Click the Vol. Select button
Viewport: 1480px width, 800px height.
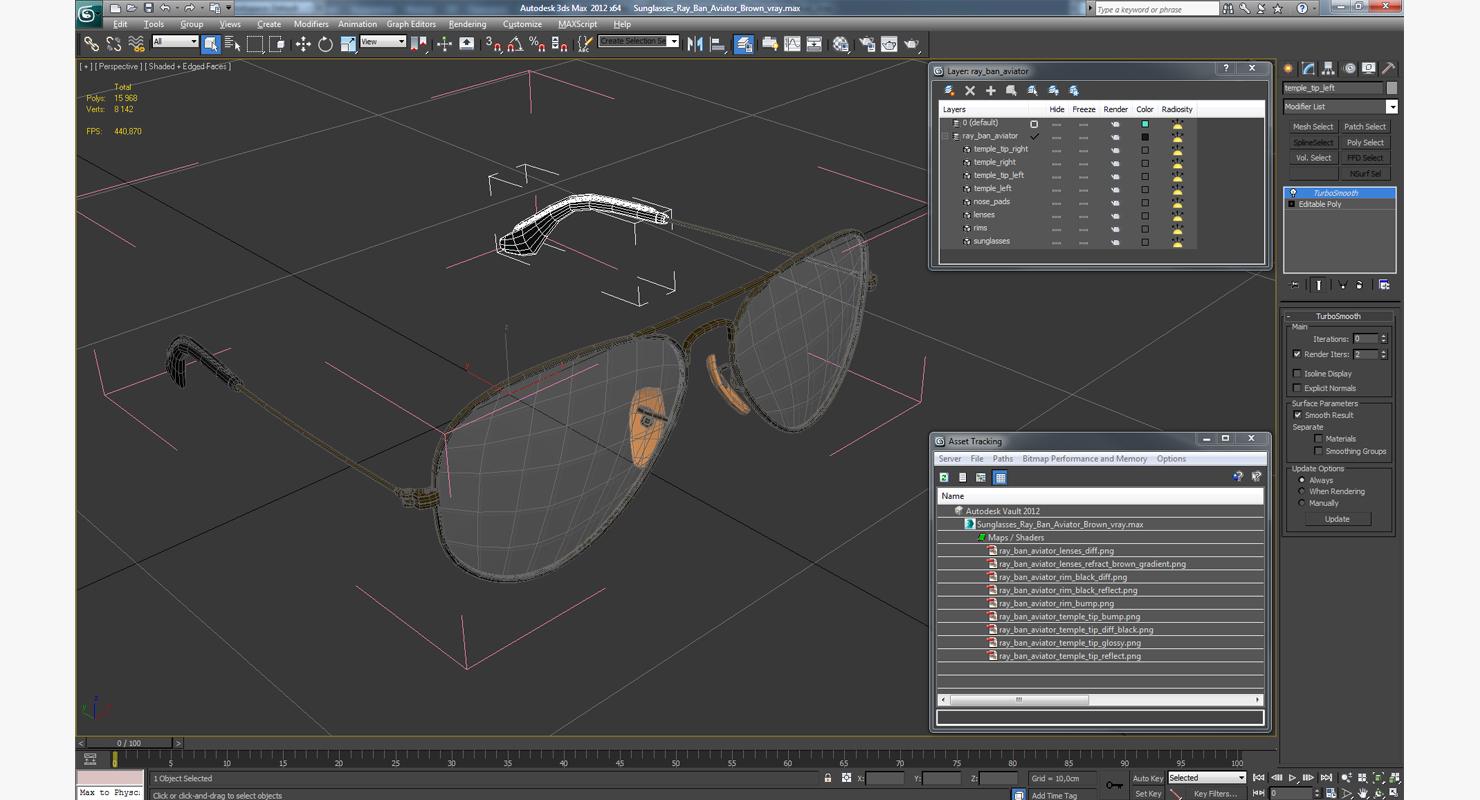[x=1312, y=158]
